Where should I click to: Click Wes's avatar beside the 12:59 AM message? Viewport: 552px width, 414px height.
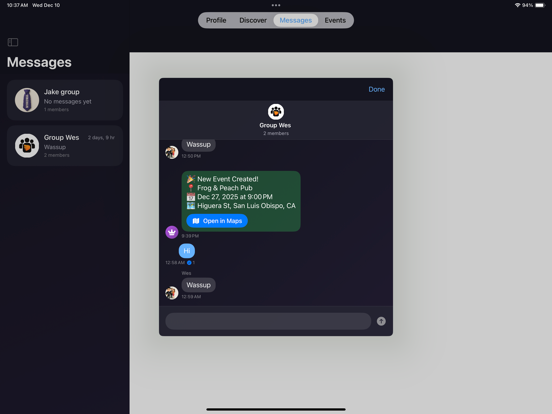click(x=172, y=293)
